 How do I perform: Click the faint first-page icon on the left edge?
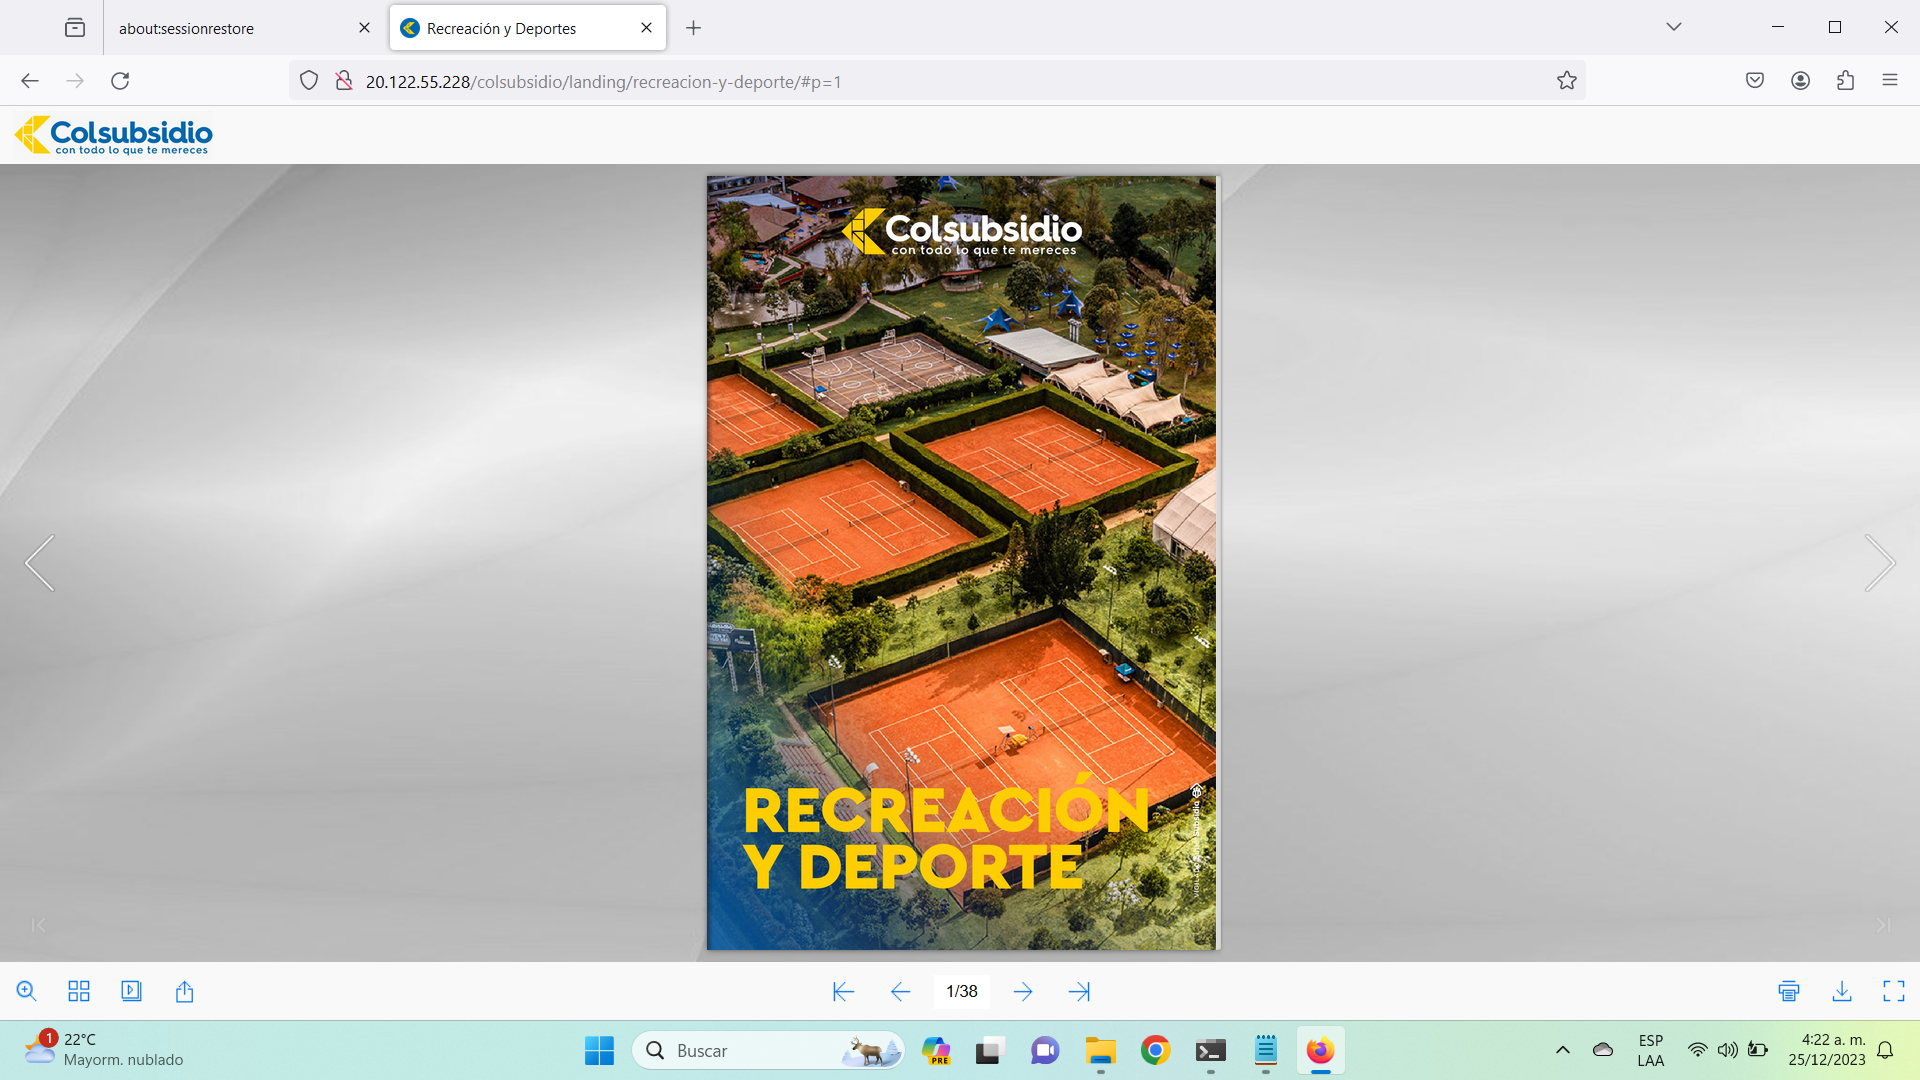[x=38, y=925]
